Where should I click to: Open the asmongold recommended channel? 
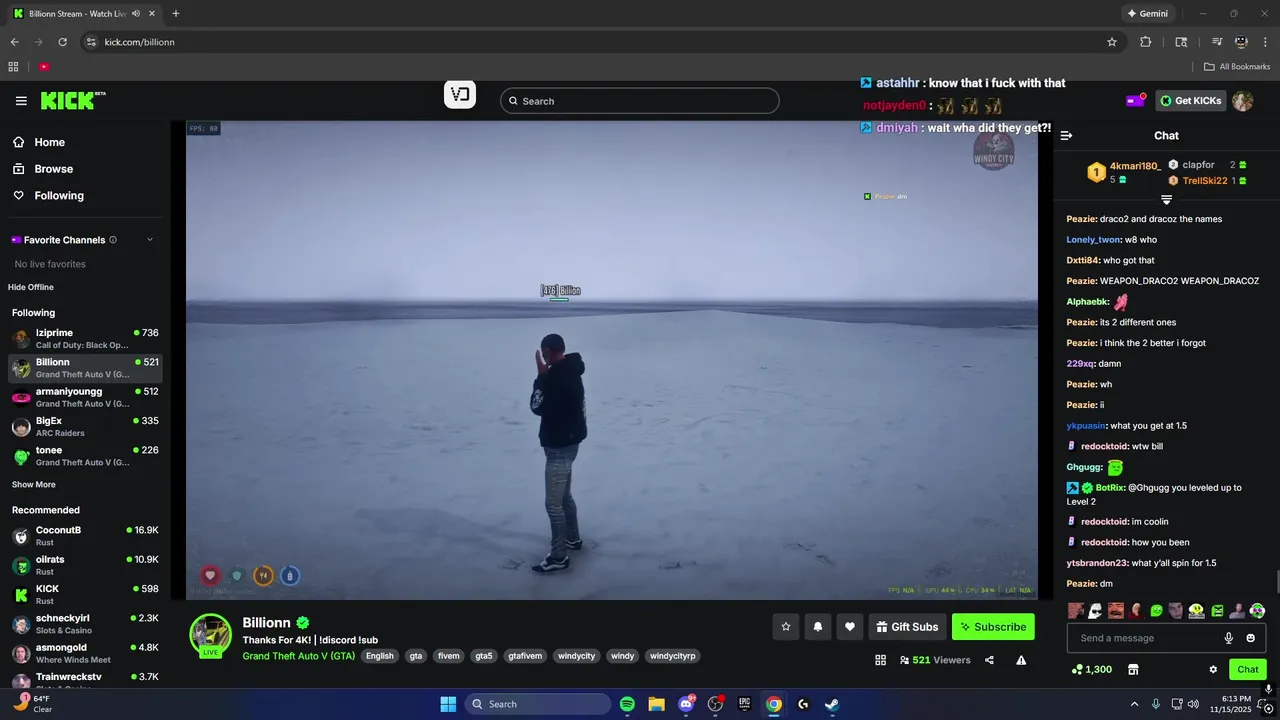click(85, 653)
